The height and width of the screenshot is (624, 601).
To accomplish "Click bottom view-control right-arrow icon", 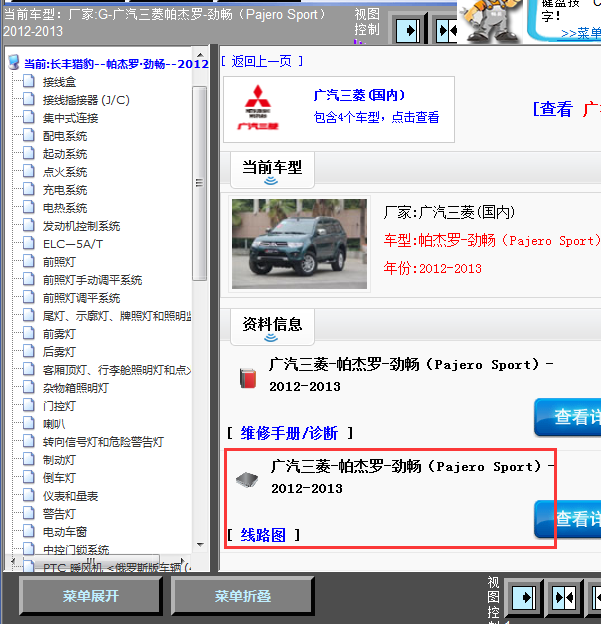I will click(525, 597).
